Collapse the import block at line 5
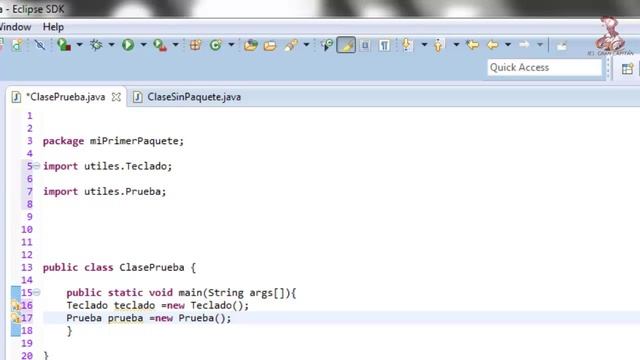The height and width of the screenshot is (360, 640). click(37, 166)
